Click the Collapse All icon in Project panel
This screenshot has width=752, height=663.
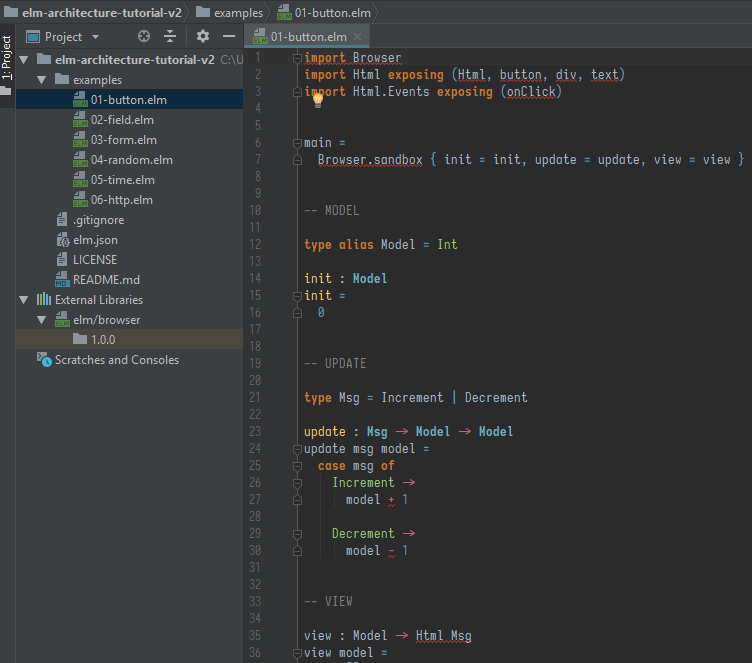pyautogui.click(x=170, y=36)
